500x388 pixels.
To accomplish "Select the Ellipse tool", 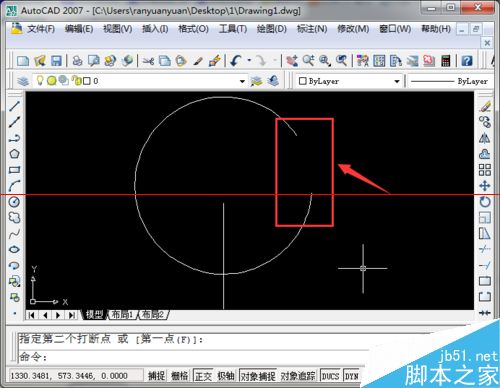I will pos(14,250).
